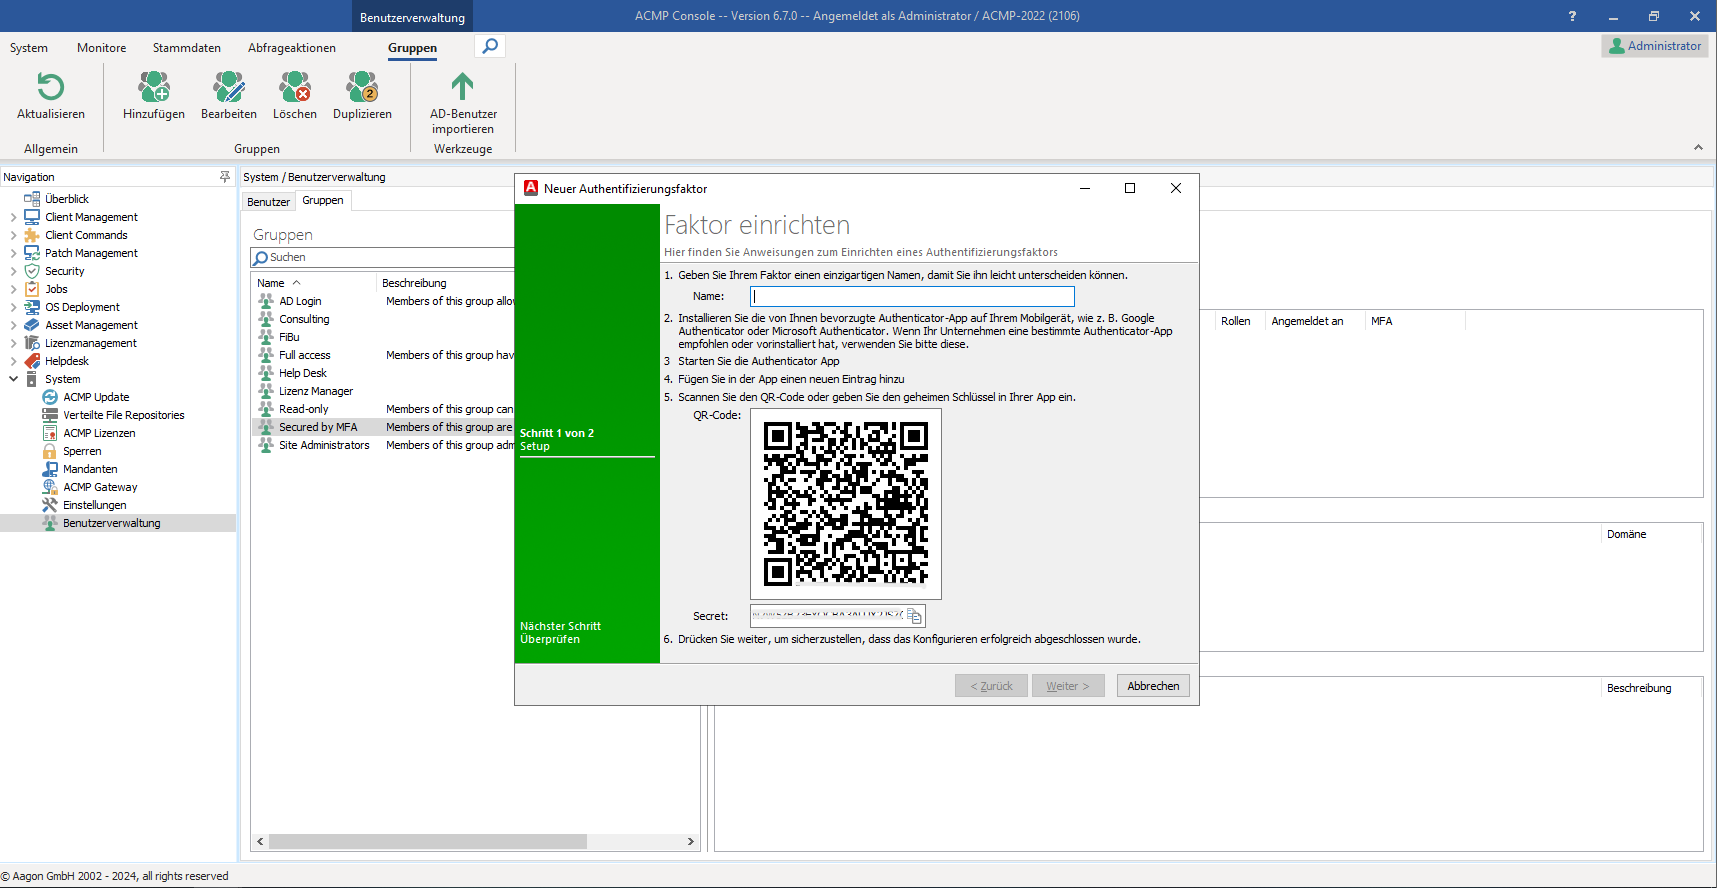Collapse the ribbon with the chevron

click(1698, 147)
